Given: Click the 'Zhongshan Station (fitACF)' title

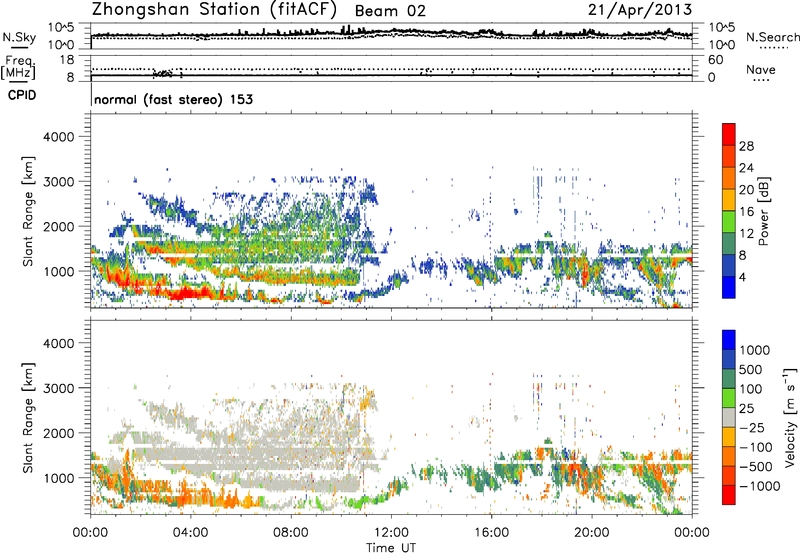Looking at the screenshot, I should 214,10.
